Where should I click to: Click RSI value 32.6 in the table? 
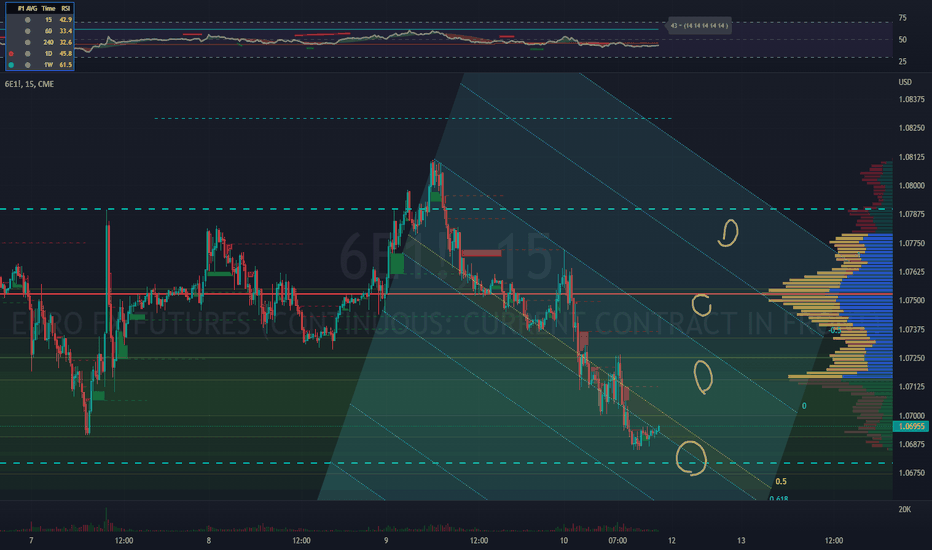click(x=65, y=42)
